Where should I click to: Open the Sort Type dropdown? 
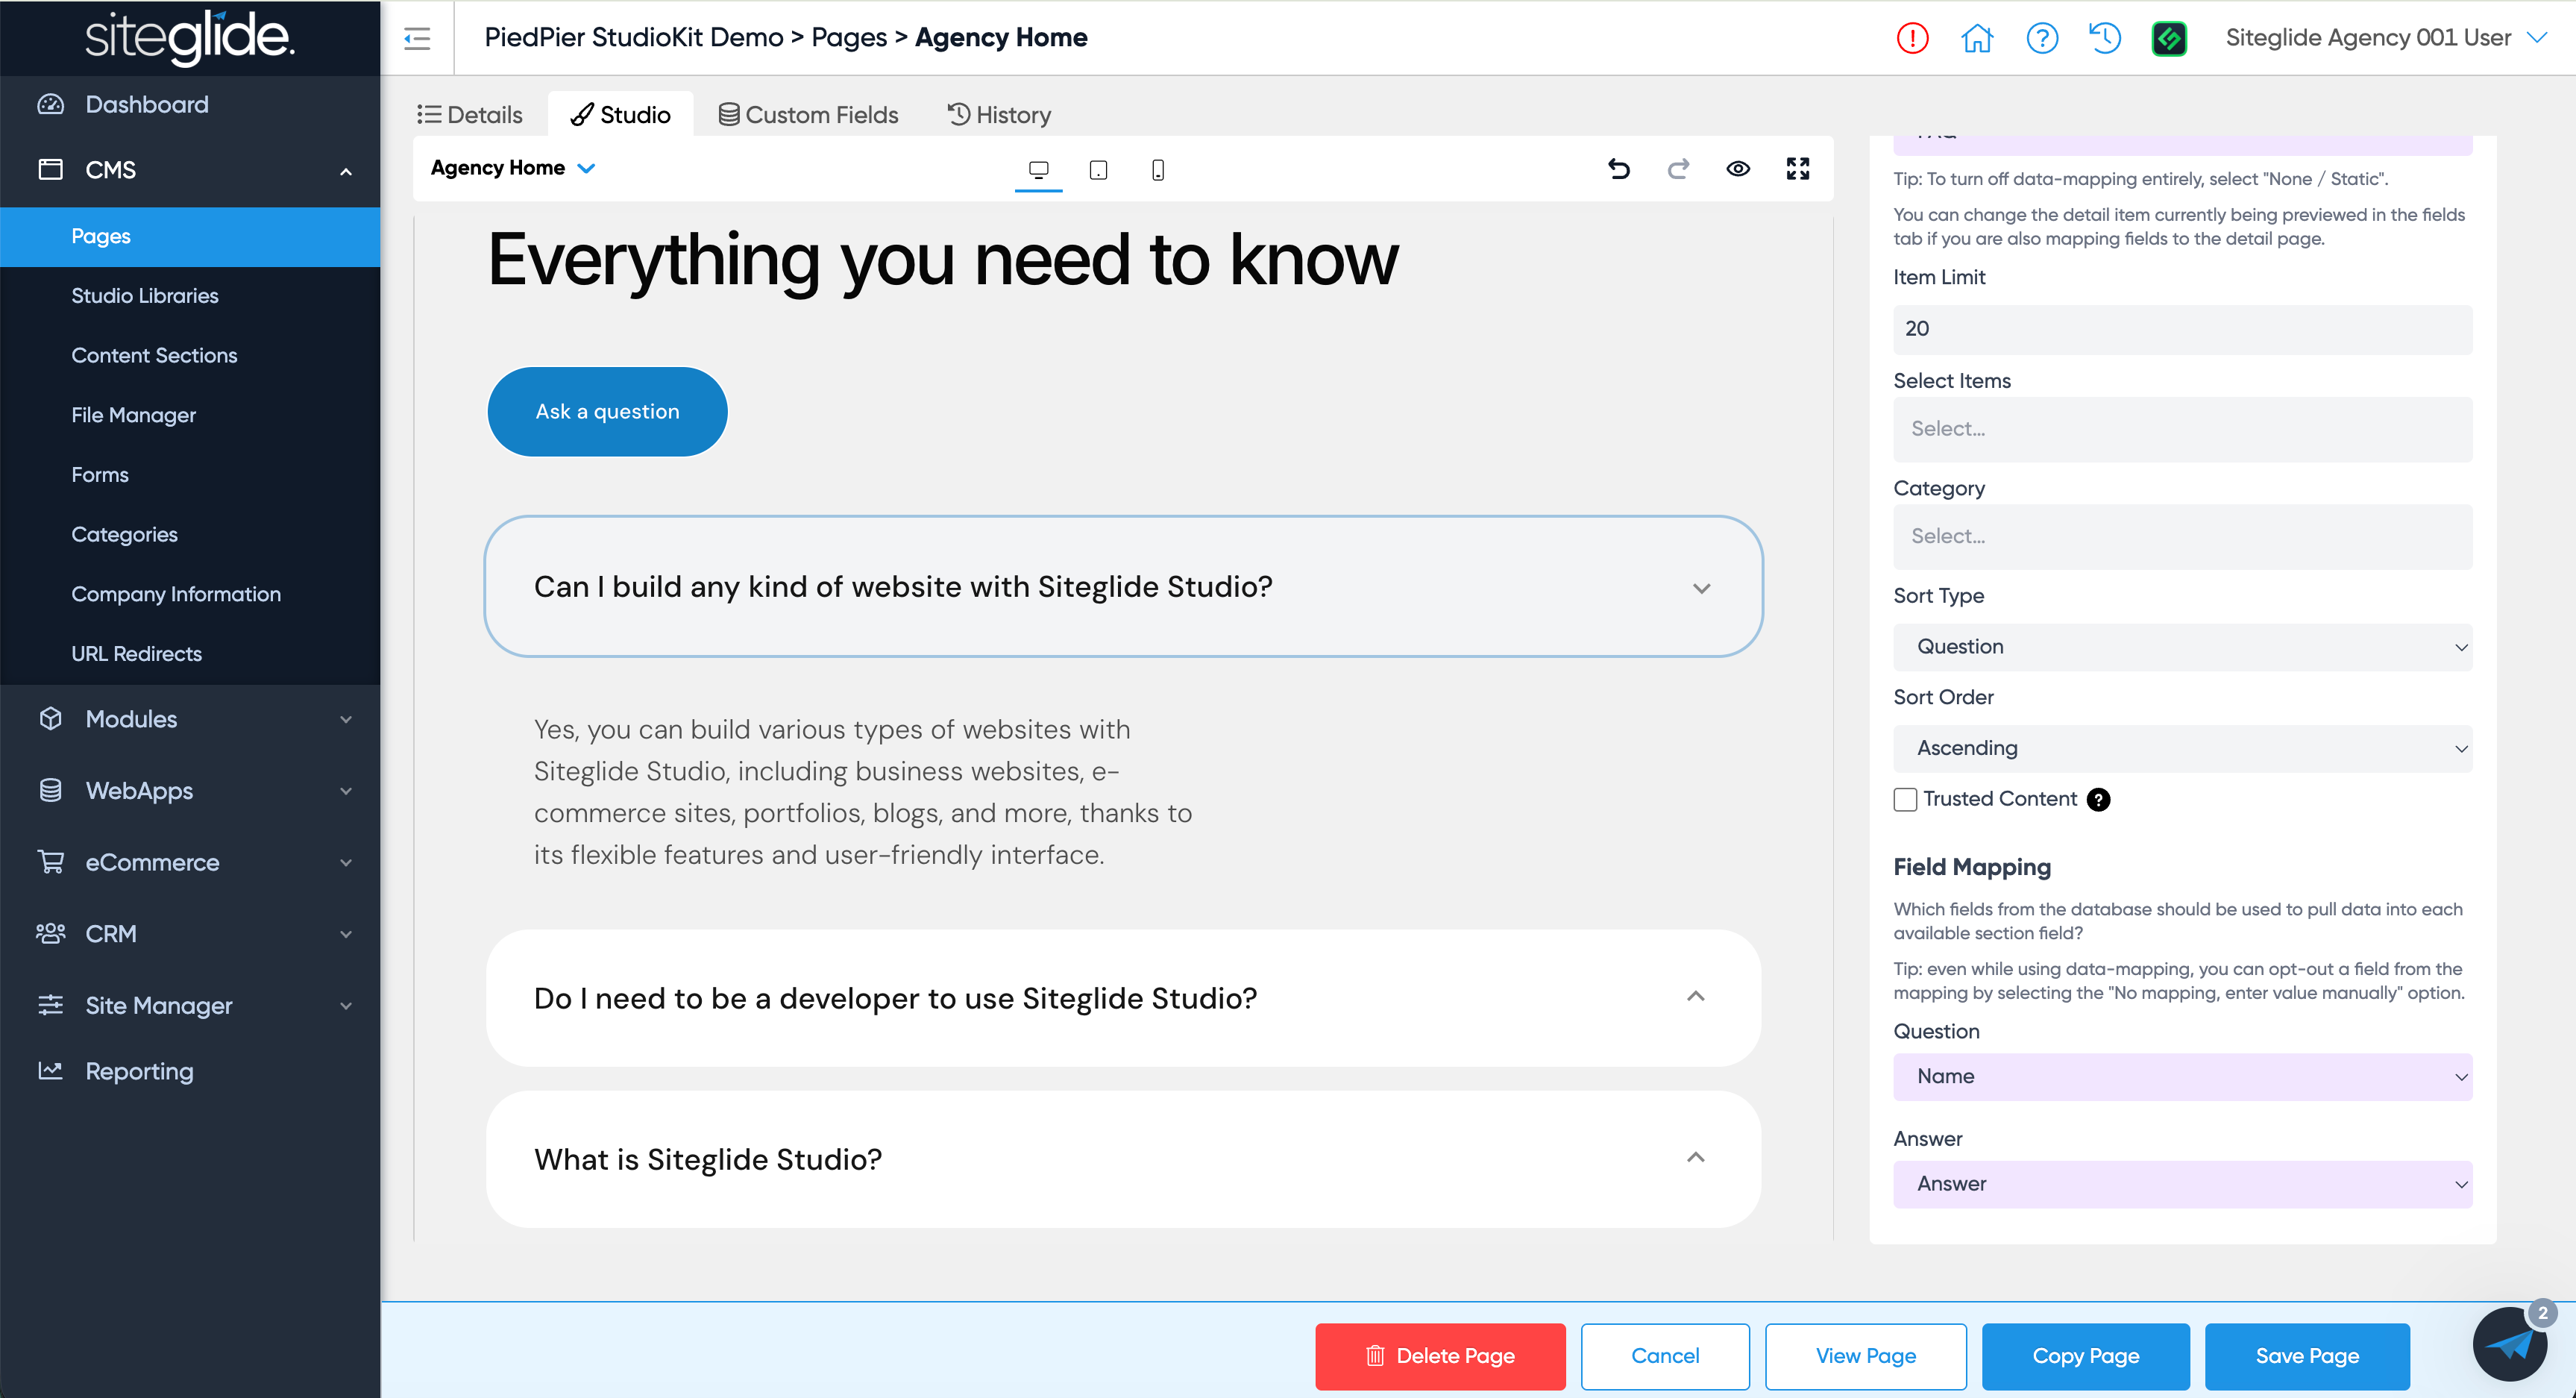coord(2182,647)
